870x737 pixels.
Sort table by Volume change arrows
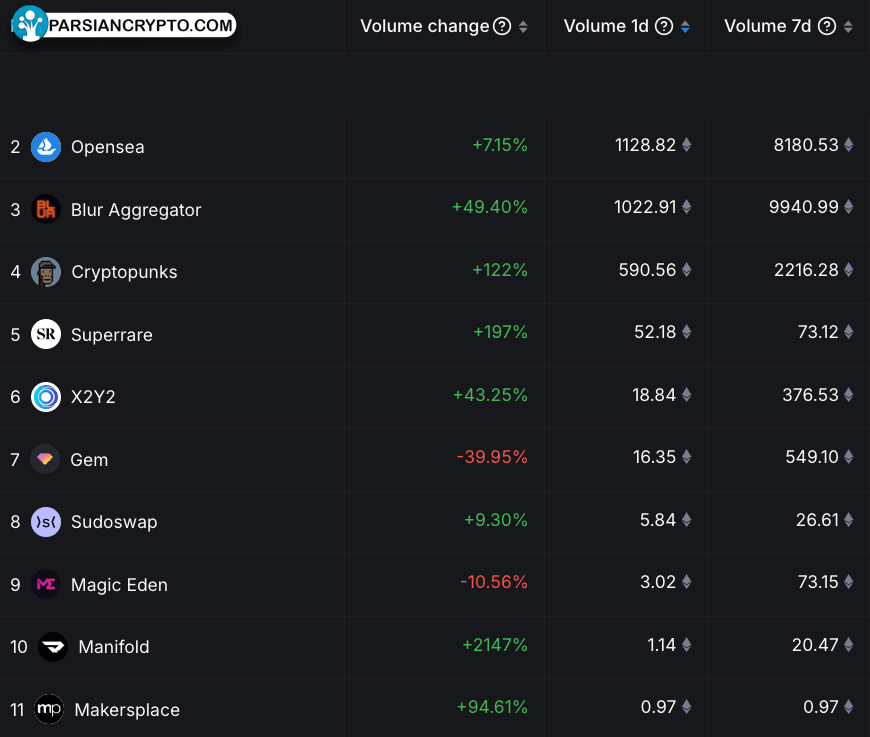click(523, 27)
